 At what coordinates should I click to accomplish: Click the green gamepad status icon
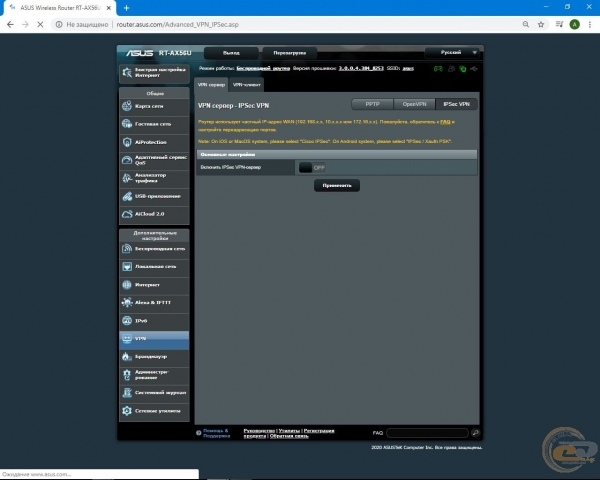(438, 69)
